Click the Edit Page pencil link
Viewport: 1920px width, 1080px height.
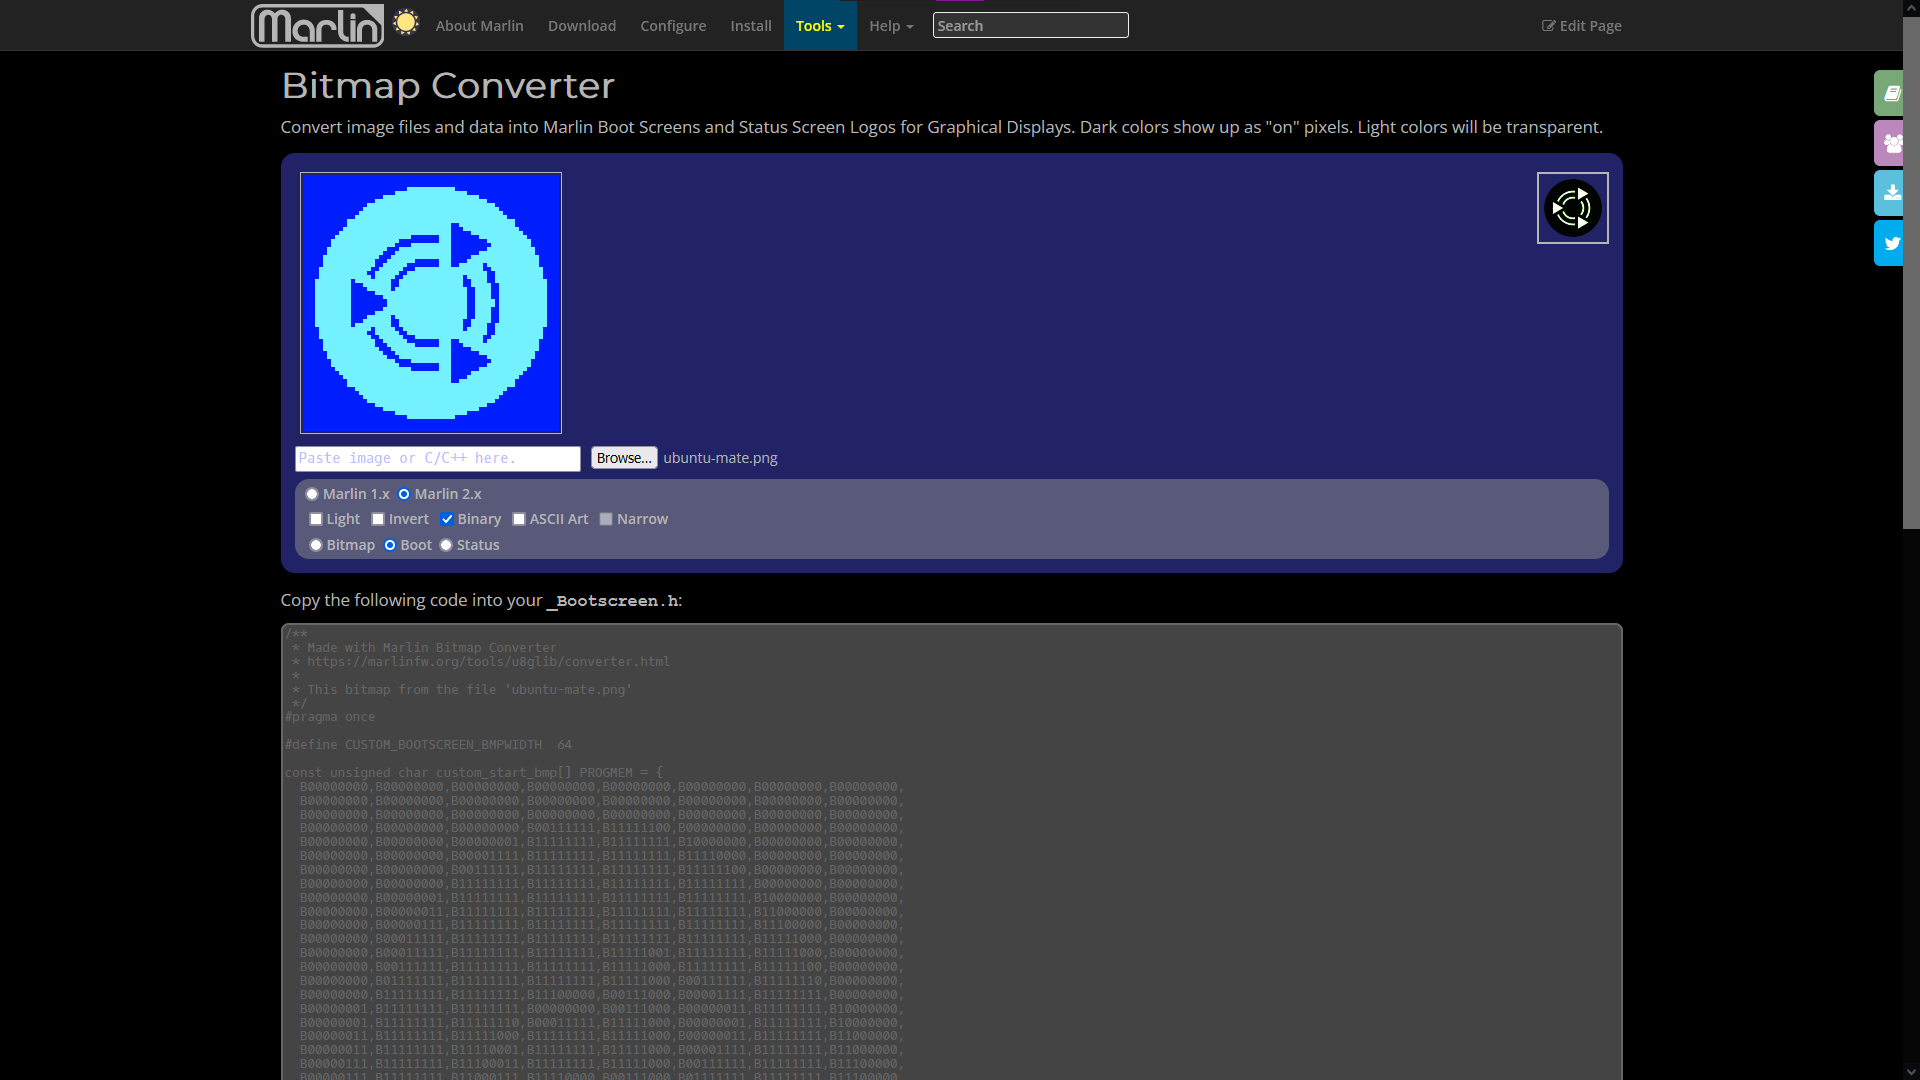point(1581,26)
